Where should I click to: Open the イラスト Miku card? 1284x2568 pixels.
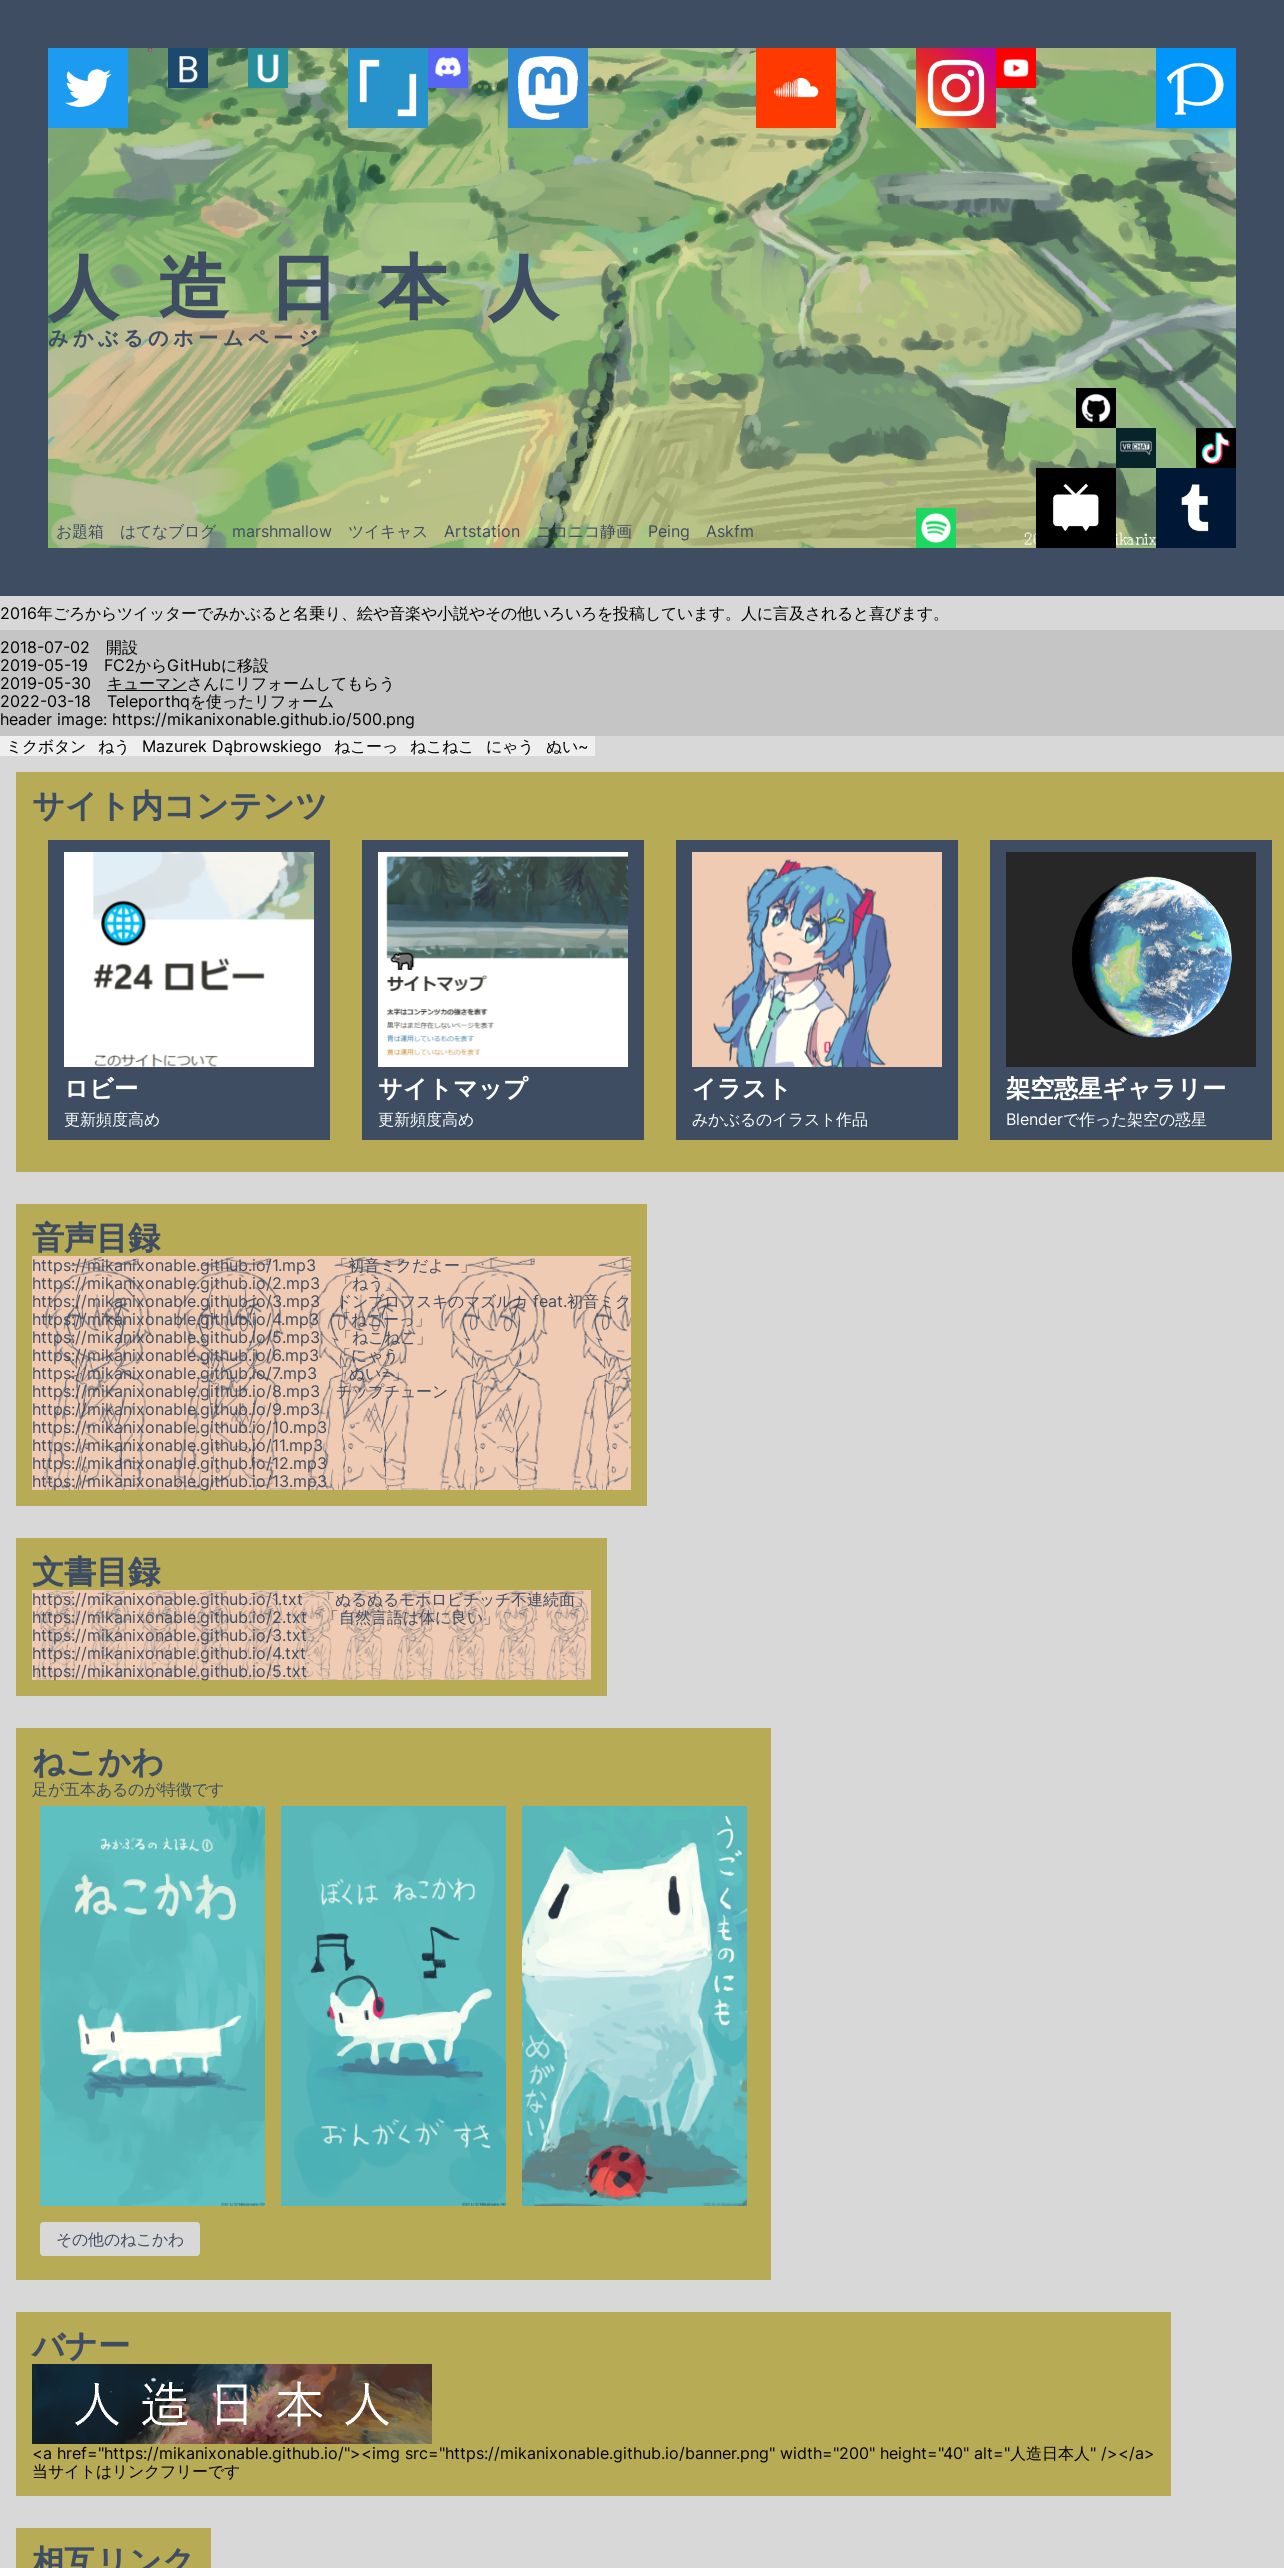(817, 990)
